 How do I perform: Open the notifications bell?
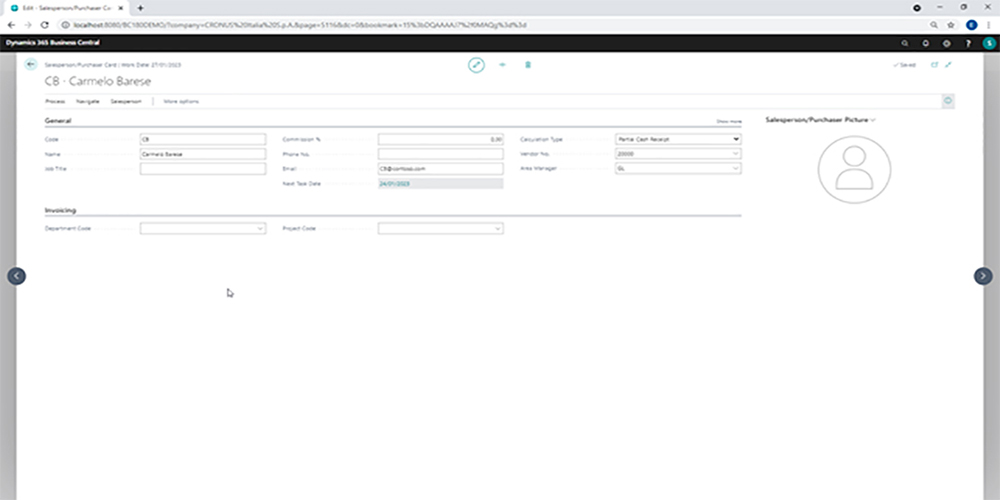[x=926, y=44]
